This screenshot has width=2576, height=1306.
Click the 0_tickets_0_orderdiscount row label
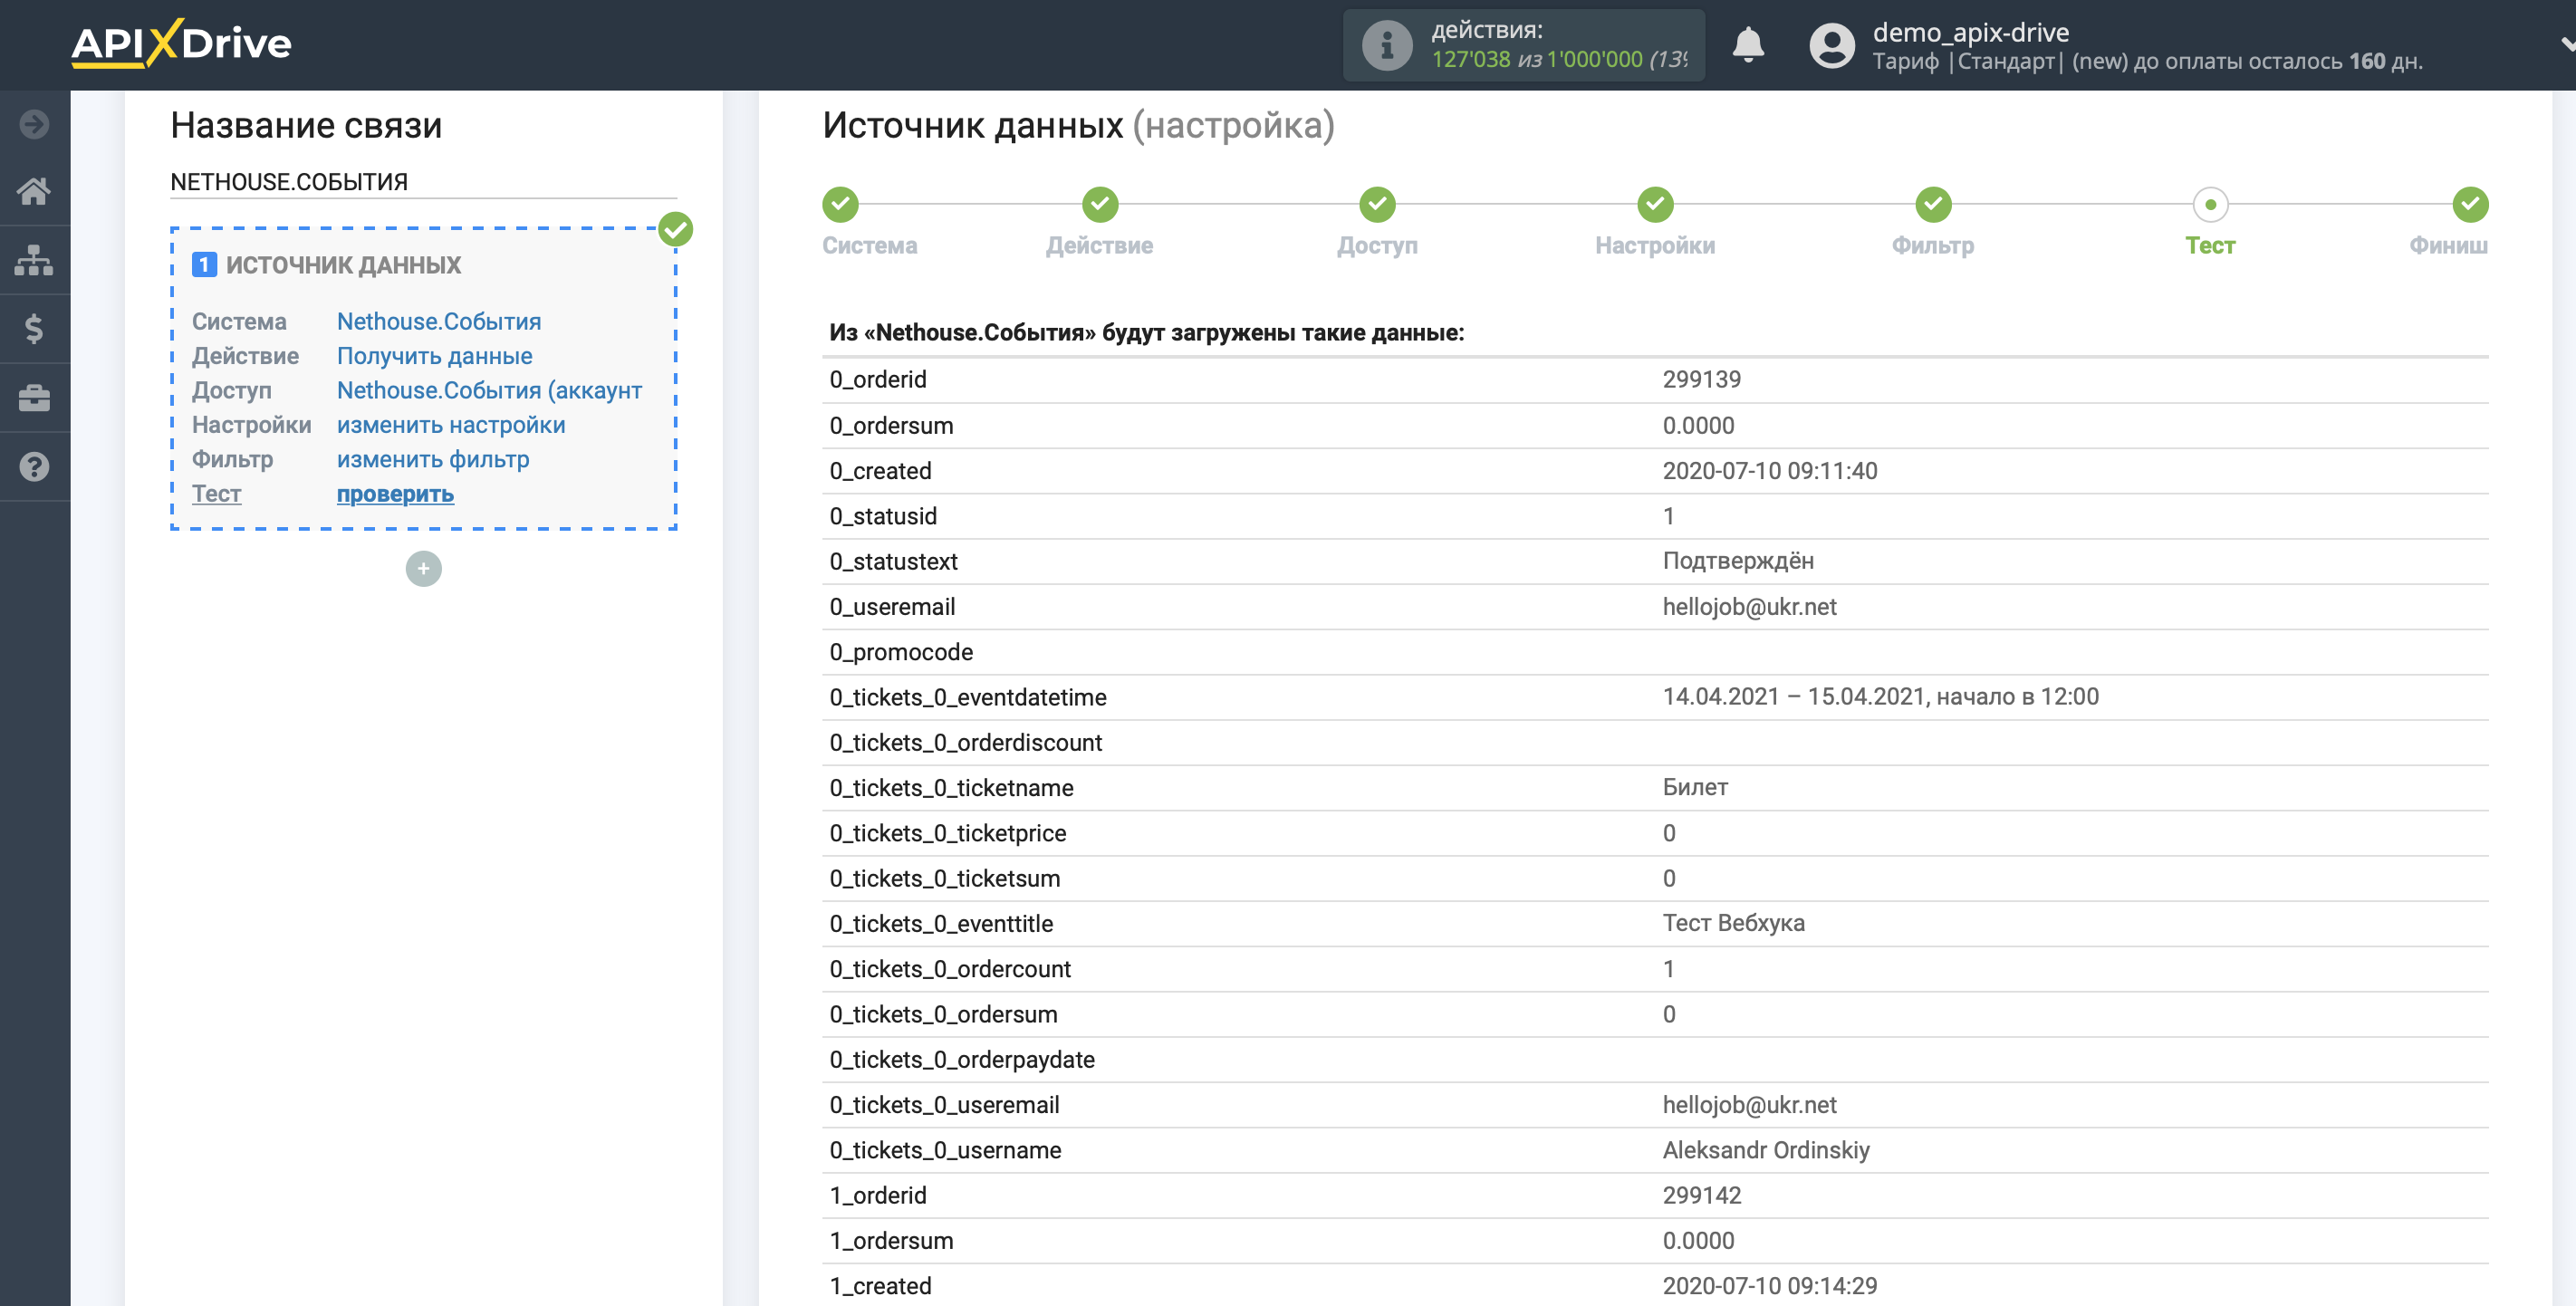tap(965, 743)
